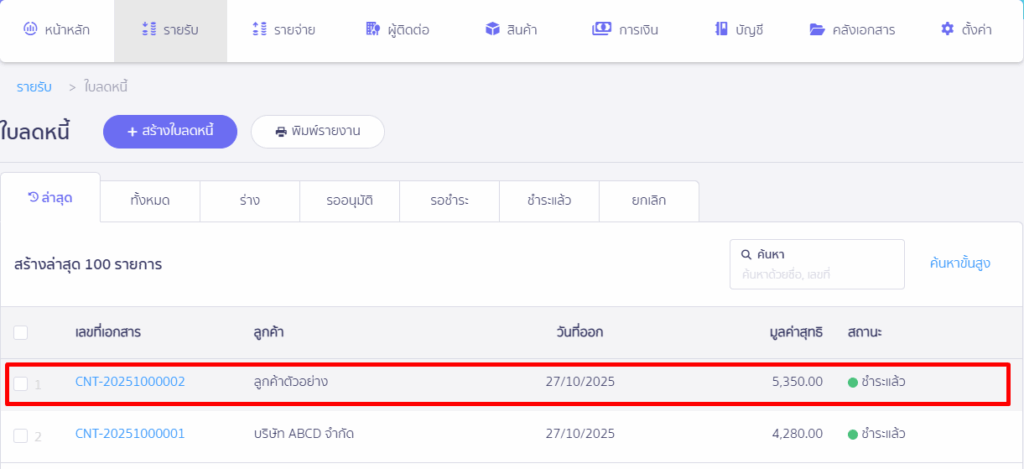
Task: Click the ตั้งค่า settings gear icon
Action: point(947,30)
